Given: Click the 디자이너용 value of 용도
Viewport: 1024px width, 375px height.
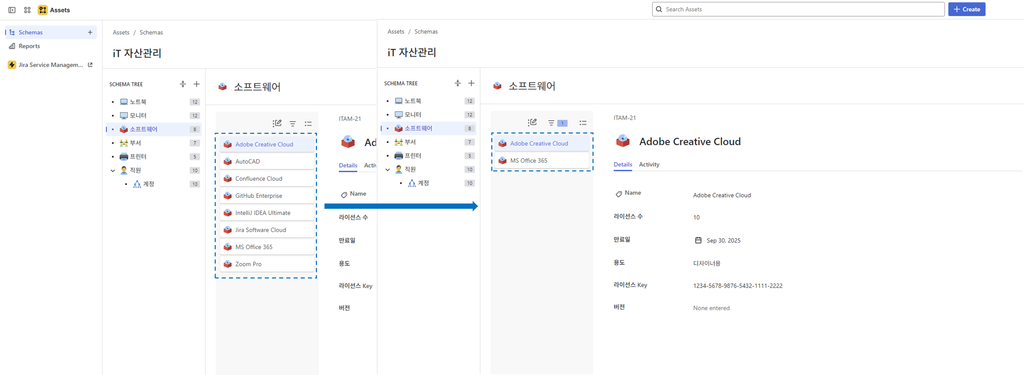Looking at the screenshot, I should pos(707,263).
